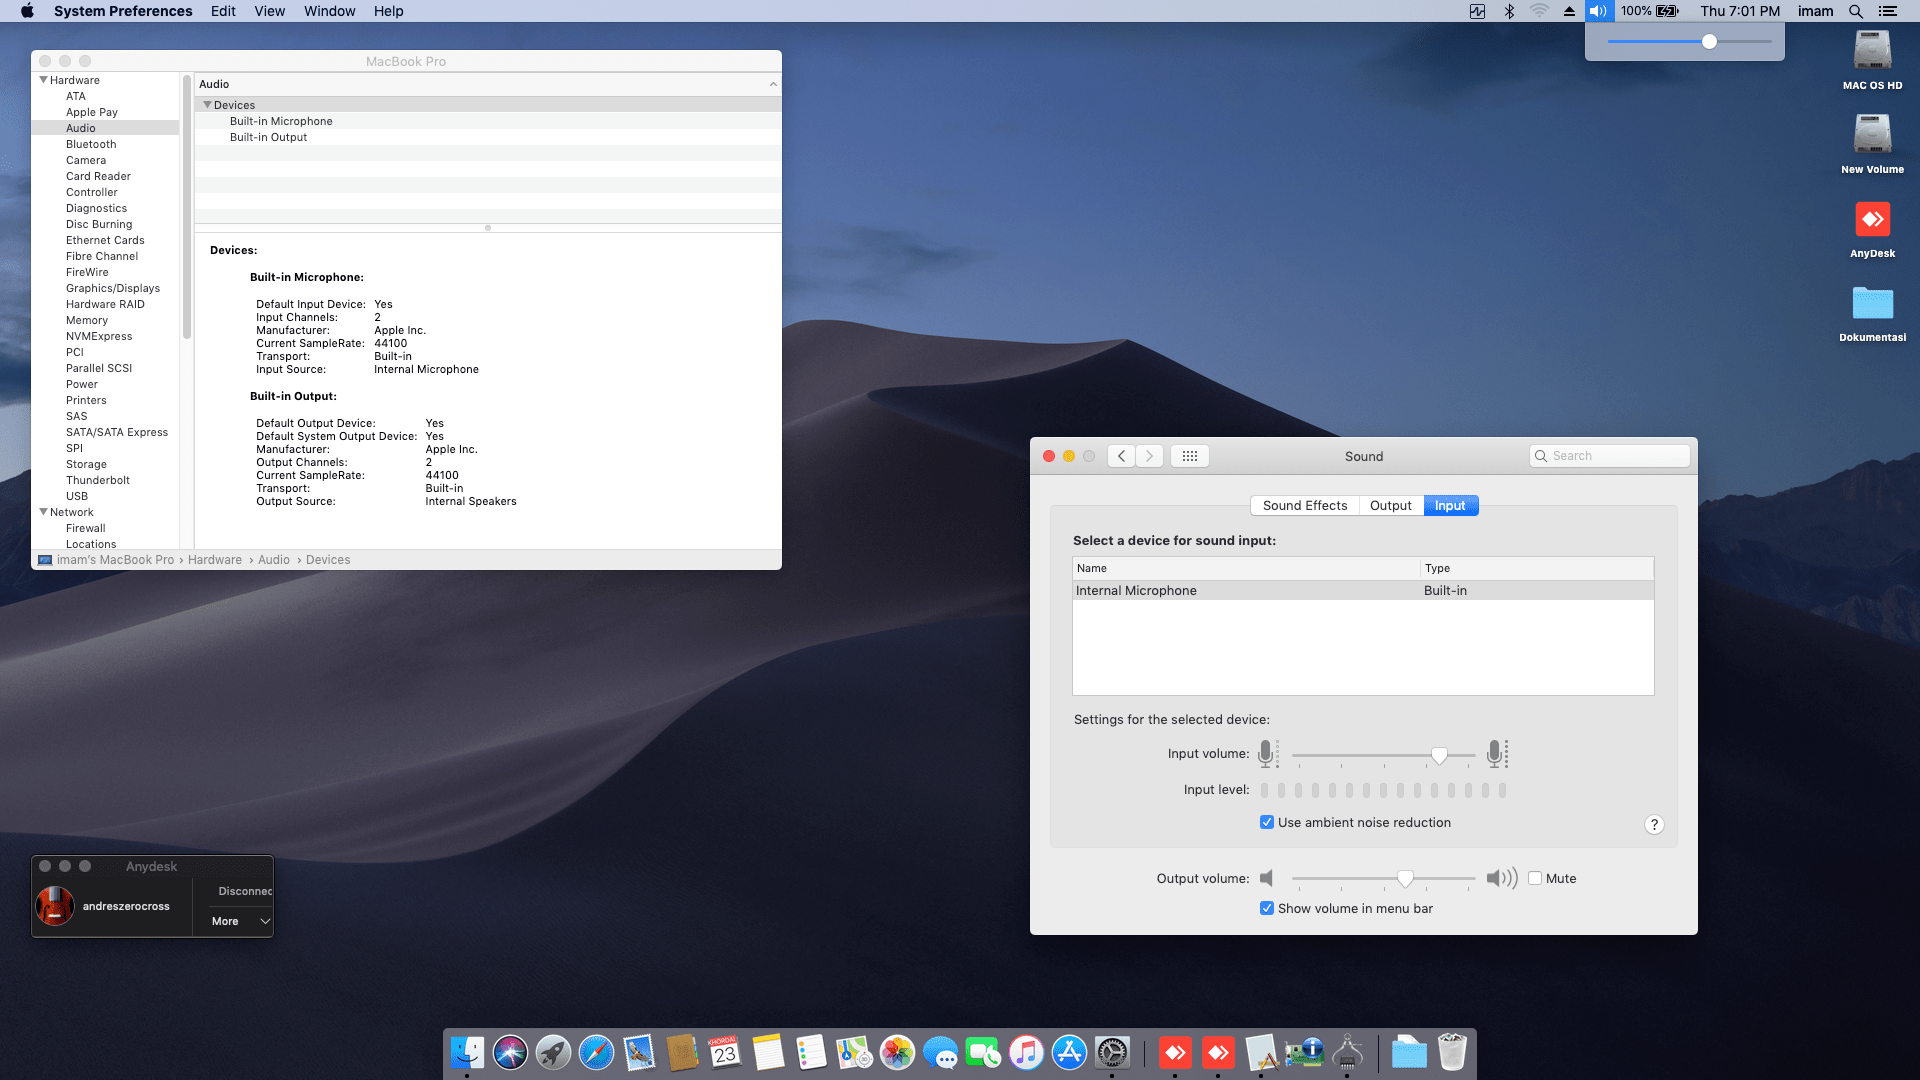Open Photos from the Dock
The width and height of the screenshot is (1920, 1080).
pyautogui.click(x=897, y=1052)
